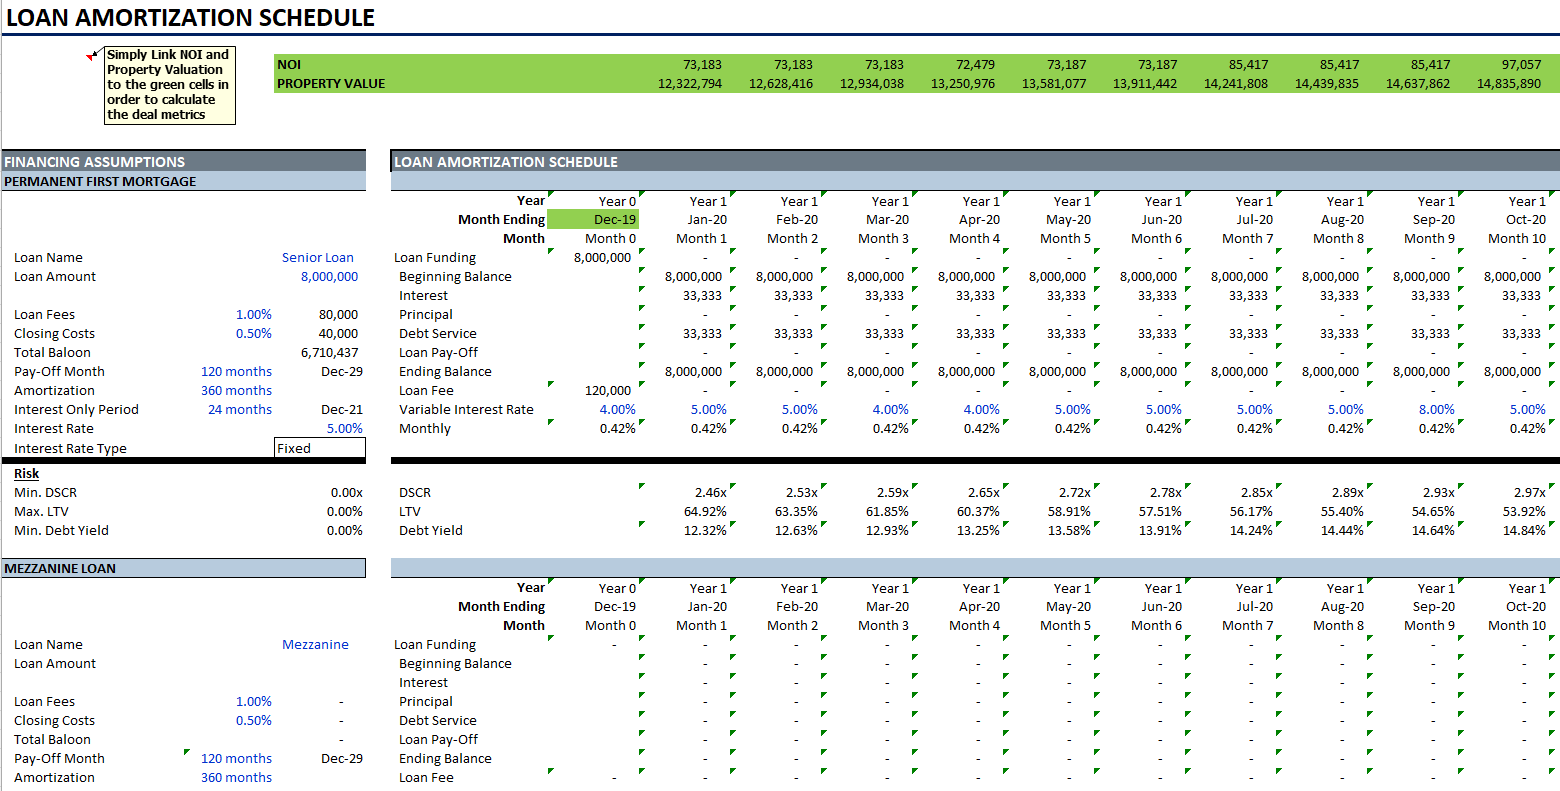Click the PROPERTY VALUE row label
Screen dimensions: 1560x791
point(331,83)
